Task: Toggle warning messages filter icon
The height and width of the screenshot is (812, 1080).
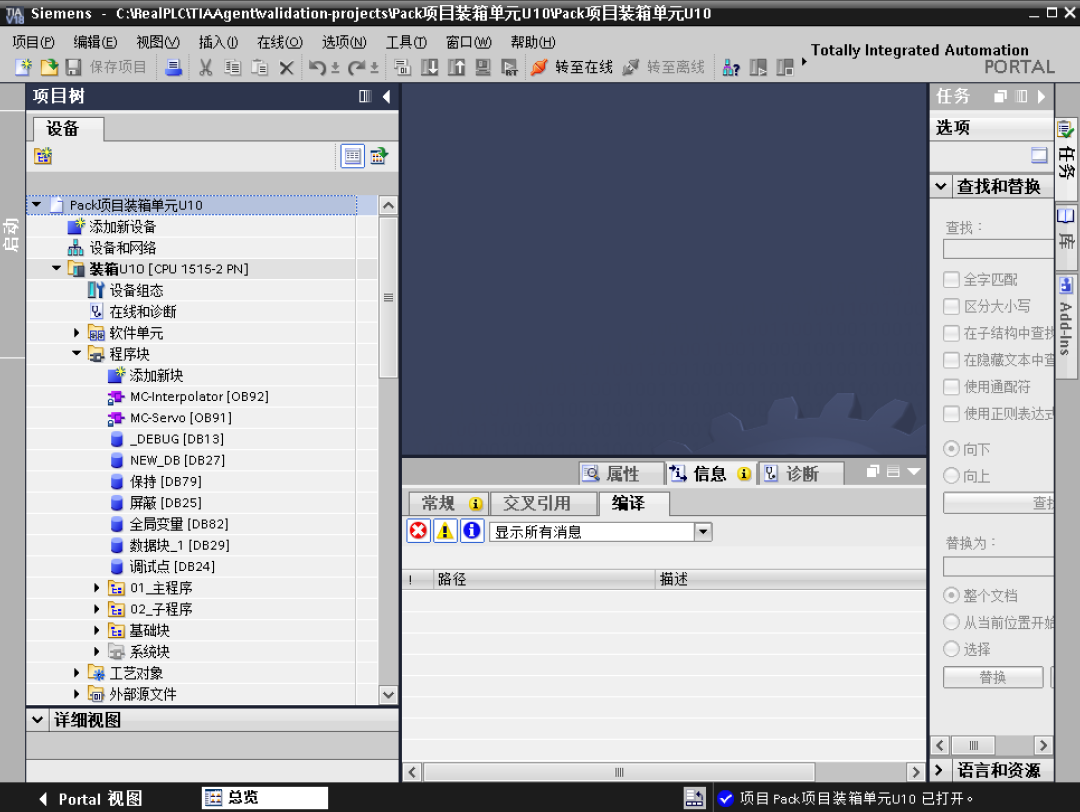Action: point(445,531)
